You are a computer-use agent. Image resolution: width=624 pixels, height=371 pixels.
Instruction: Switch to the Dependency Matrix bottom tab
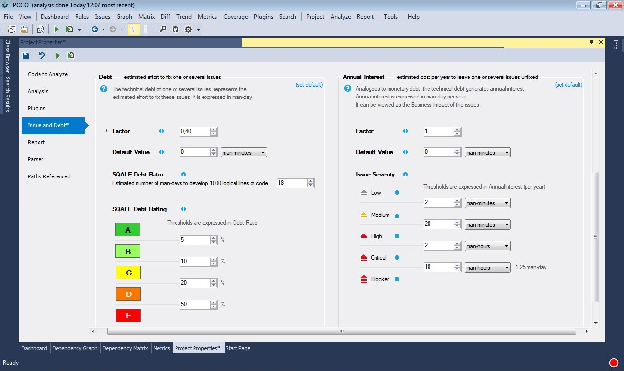[125, 348]
